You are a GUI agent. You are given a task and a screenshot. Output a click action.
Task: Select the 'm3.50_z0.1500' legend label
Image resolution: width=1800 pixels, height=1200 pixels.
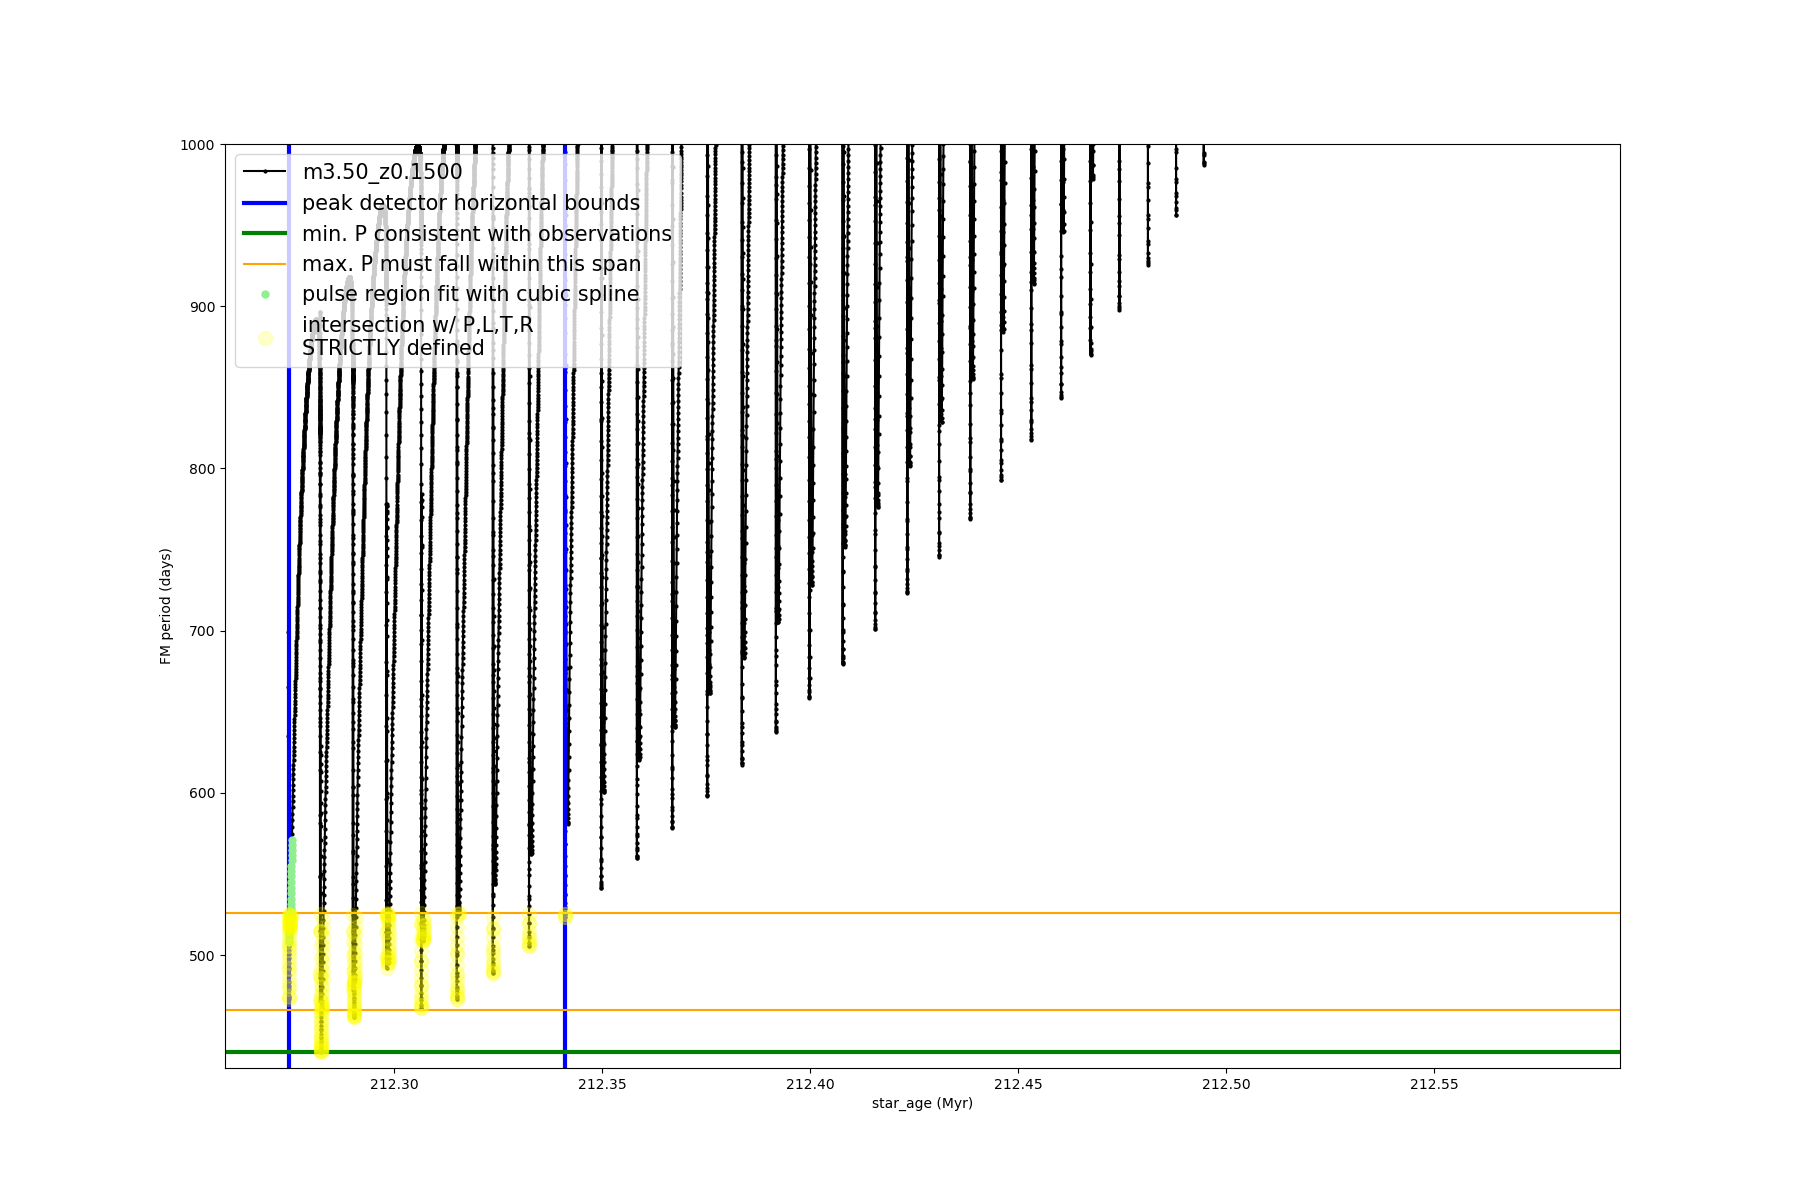pos(382,172)
